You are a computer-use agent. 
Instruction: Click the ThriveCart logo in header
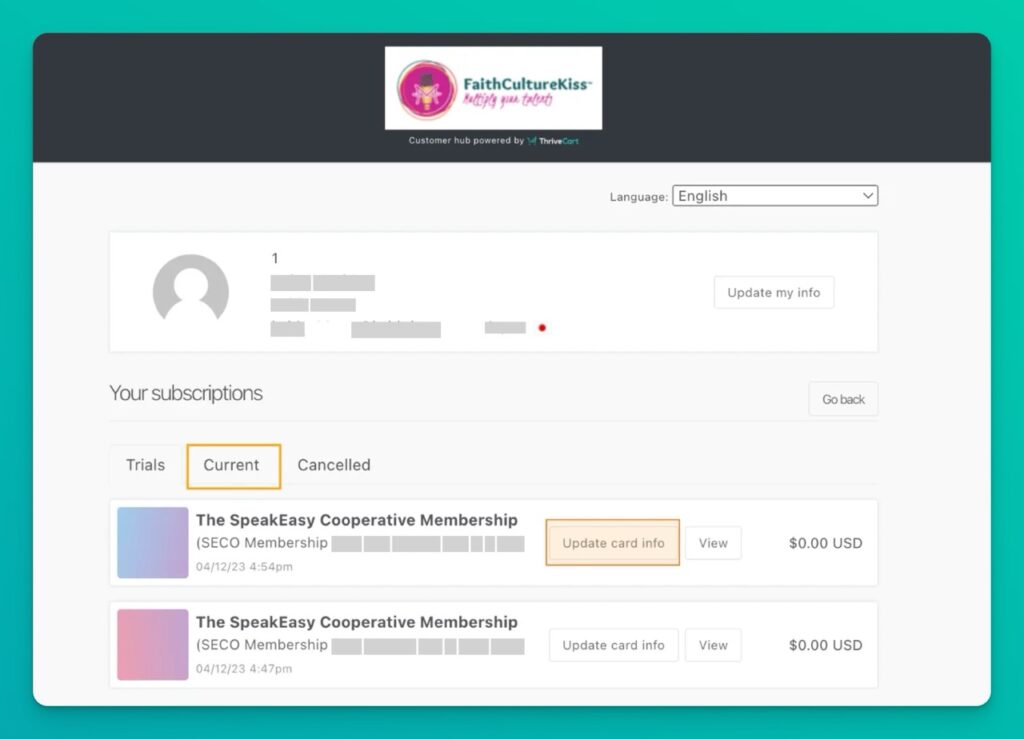point(552,140)
